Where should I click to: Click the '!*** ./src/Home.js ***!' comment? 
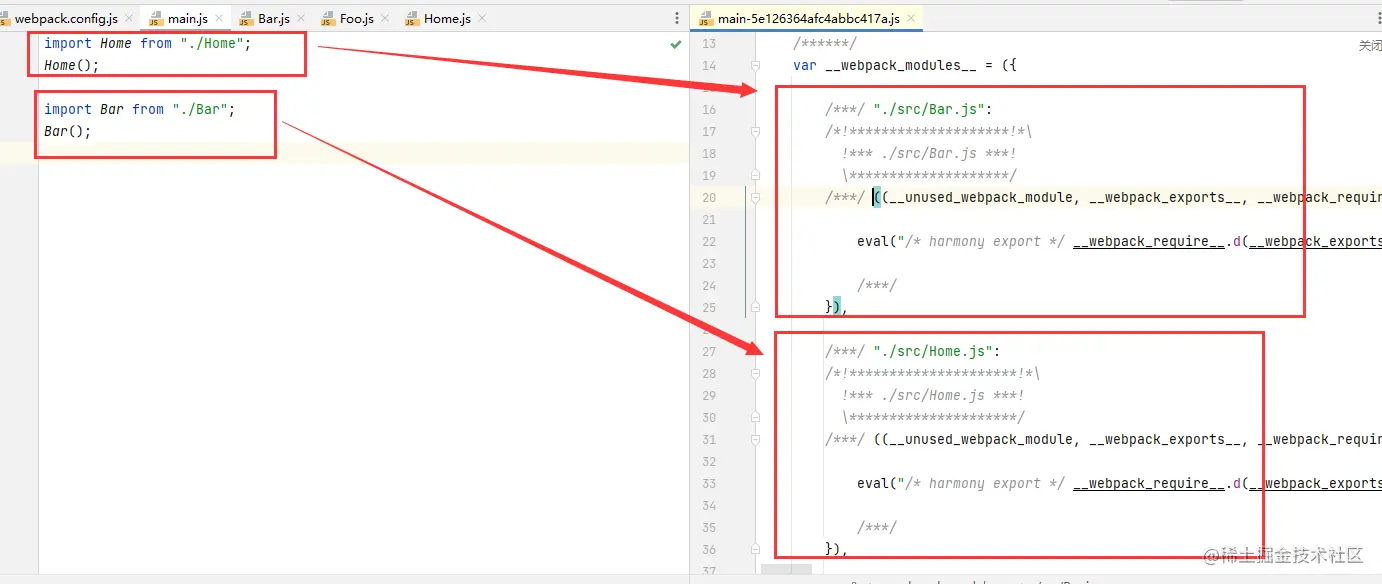933,396
